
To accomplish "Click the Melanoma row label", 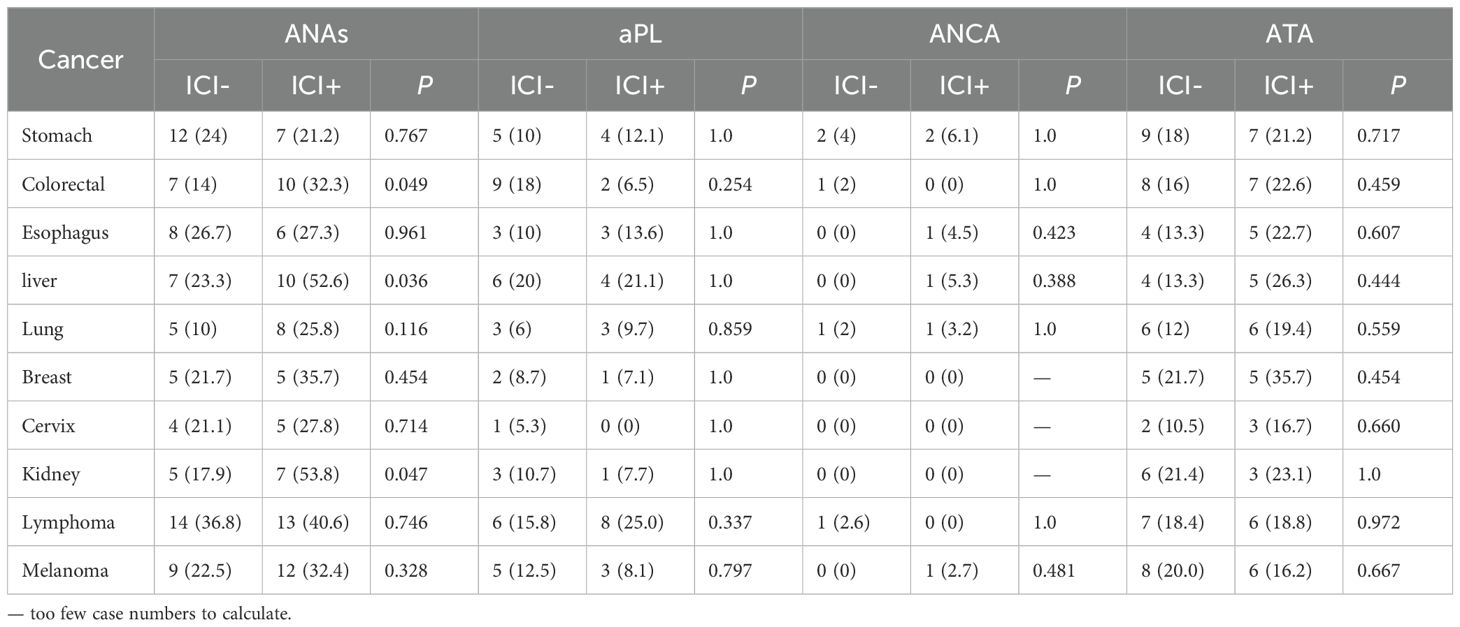I will pyautogui.click(x=65, y=572).
